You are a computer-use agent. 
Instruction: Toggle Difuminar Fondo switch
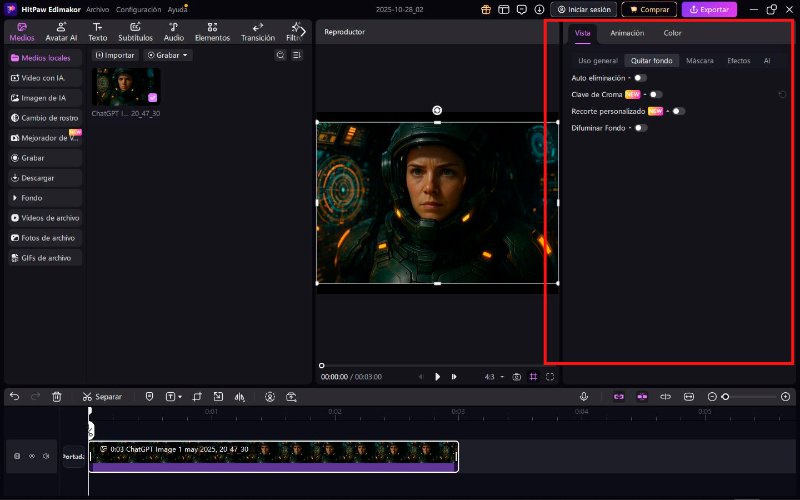point(640,128)
